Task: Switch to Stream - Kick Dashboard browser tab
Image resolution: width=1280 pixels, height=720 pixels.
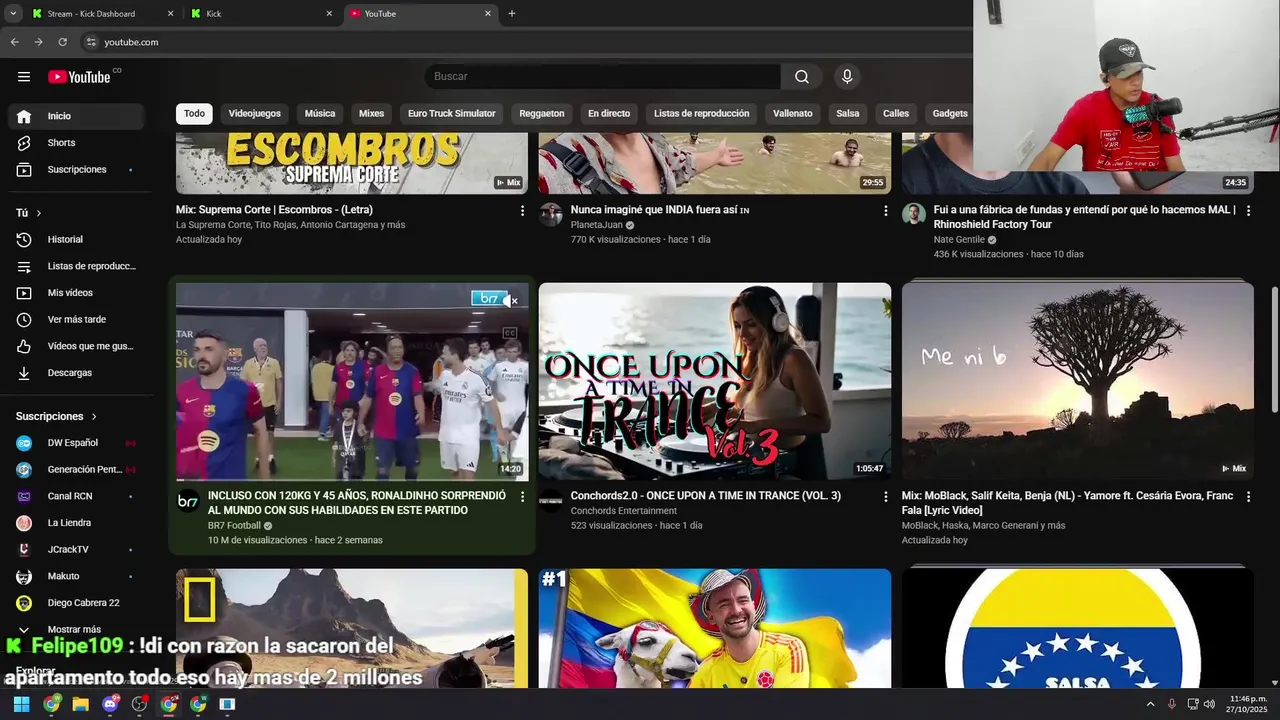Action: (102, 14)
